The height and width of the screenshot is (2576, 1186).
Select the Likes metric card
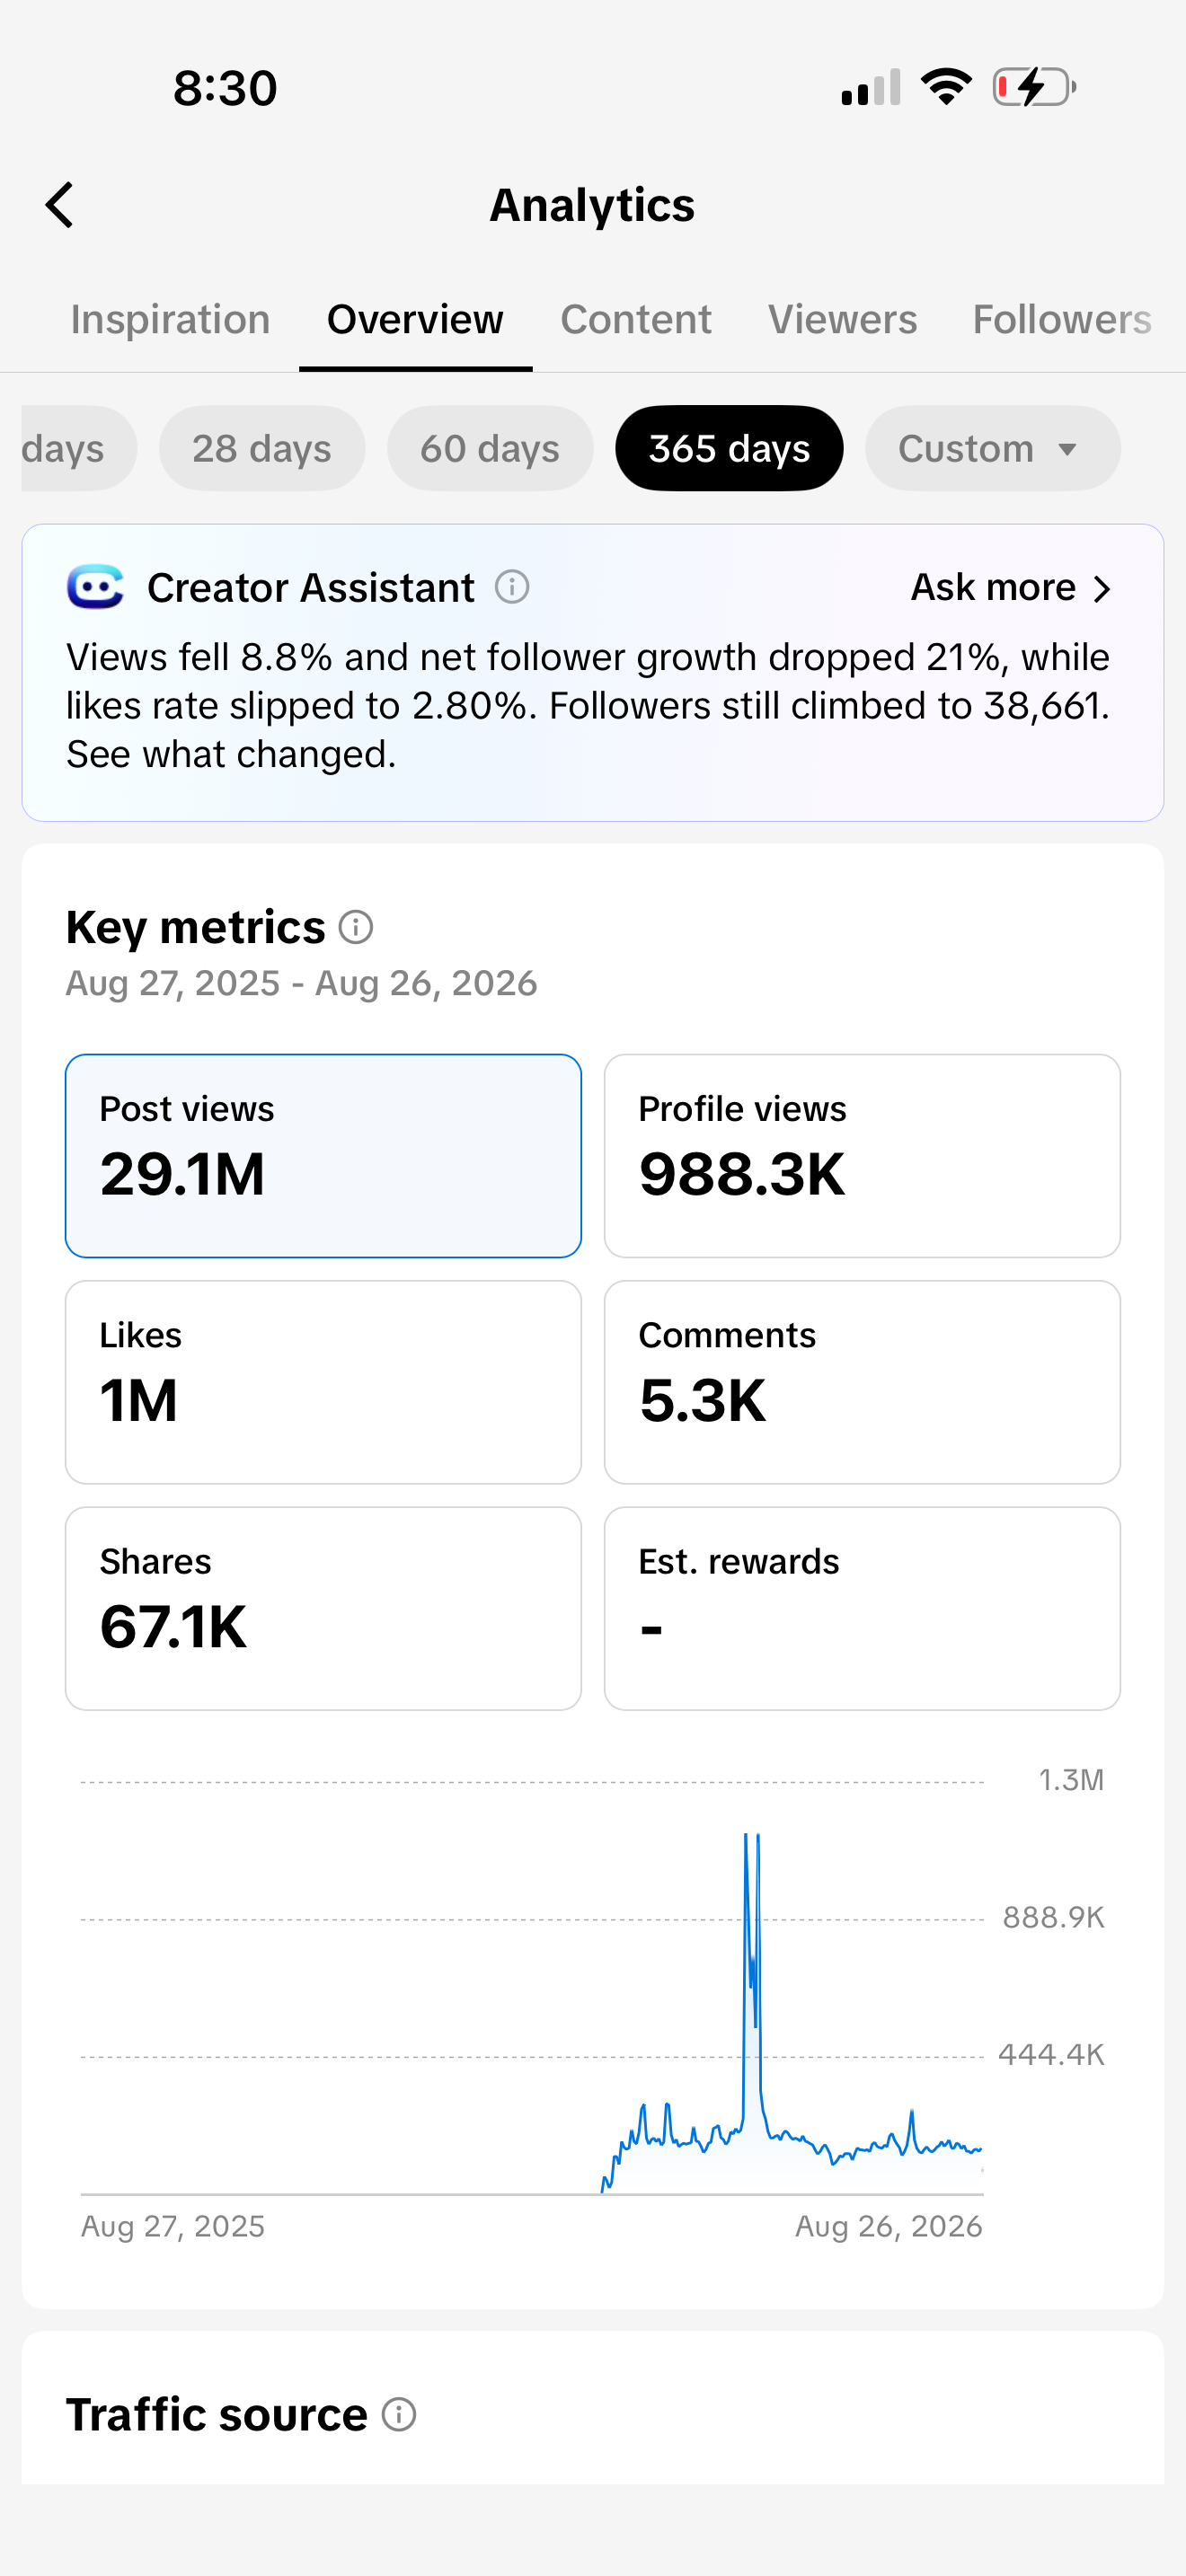323,1382
